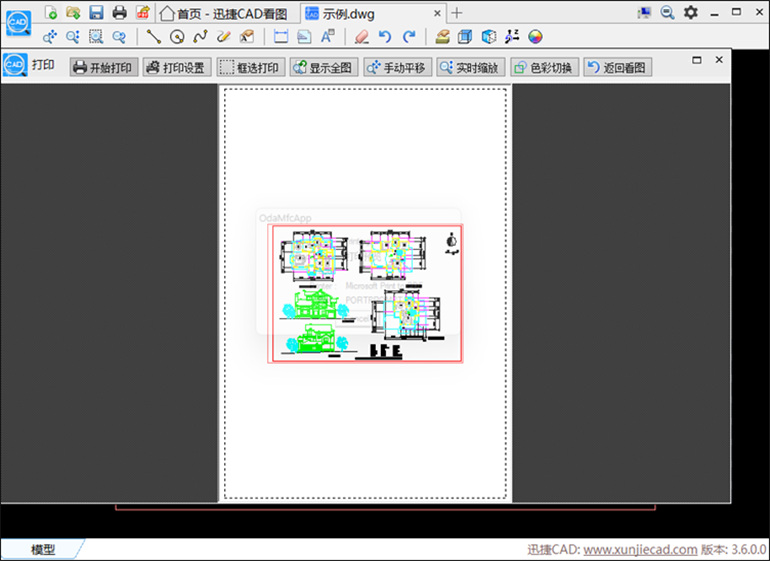Click 显示全图 to show the full drawing
Image resolution: width=770 pixels, height=561 pixels.
point(322,67)
